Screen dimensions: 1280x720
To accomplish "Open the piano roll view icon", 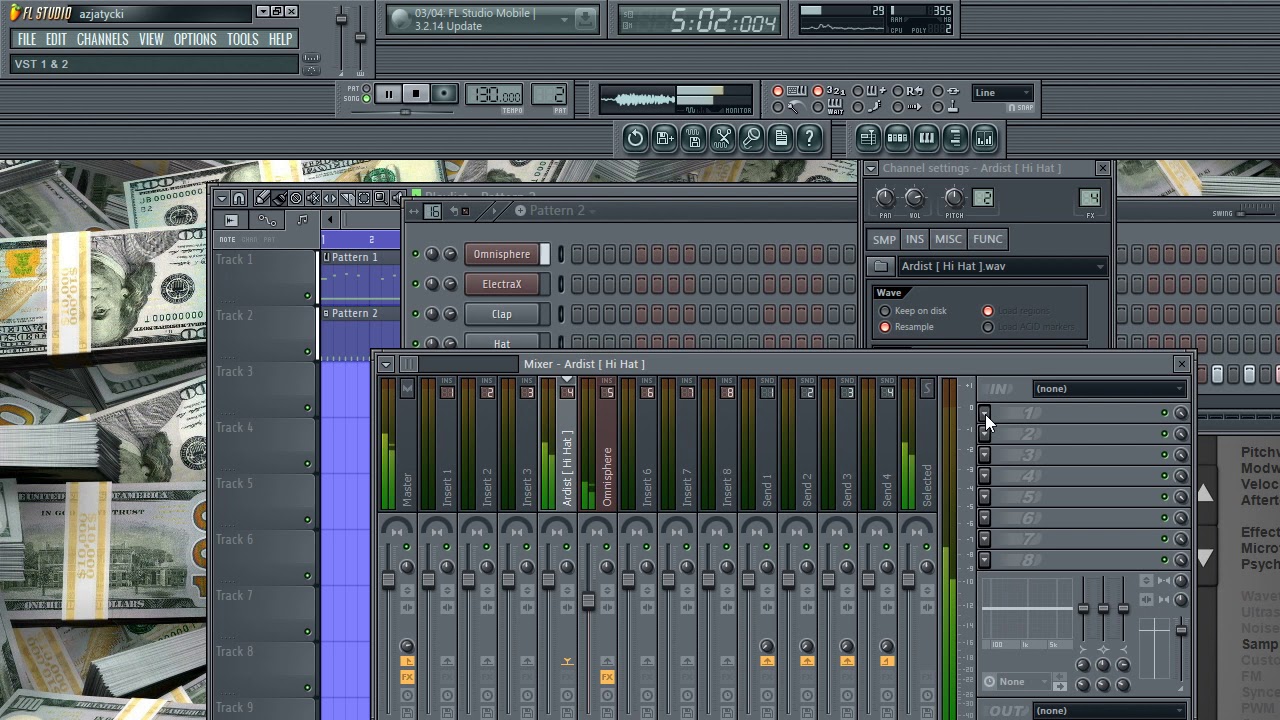I will (x=926, y=138).
